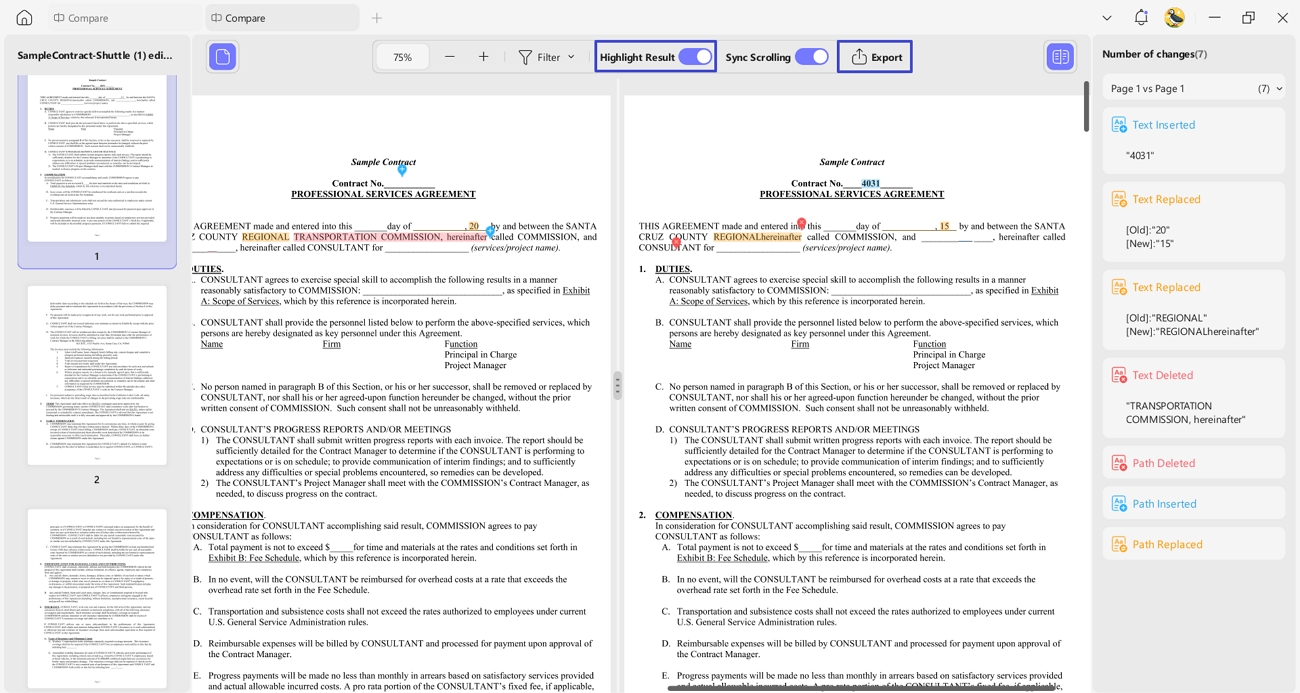The height and width of the screenshot is (693, 1300).
Task: Turn off Highlight Result switch
Action: [695, 57]
